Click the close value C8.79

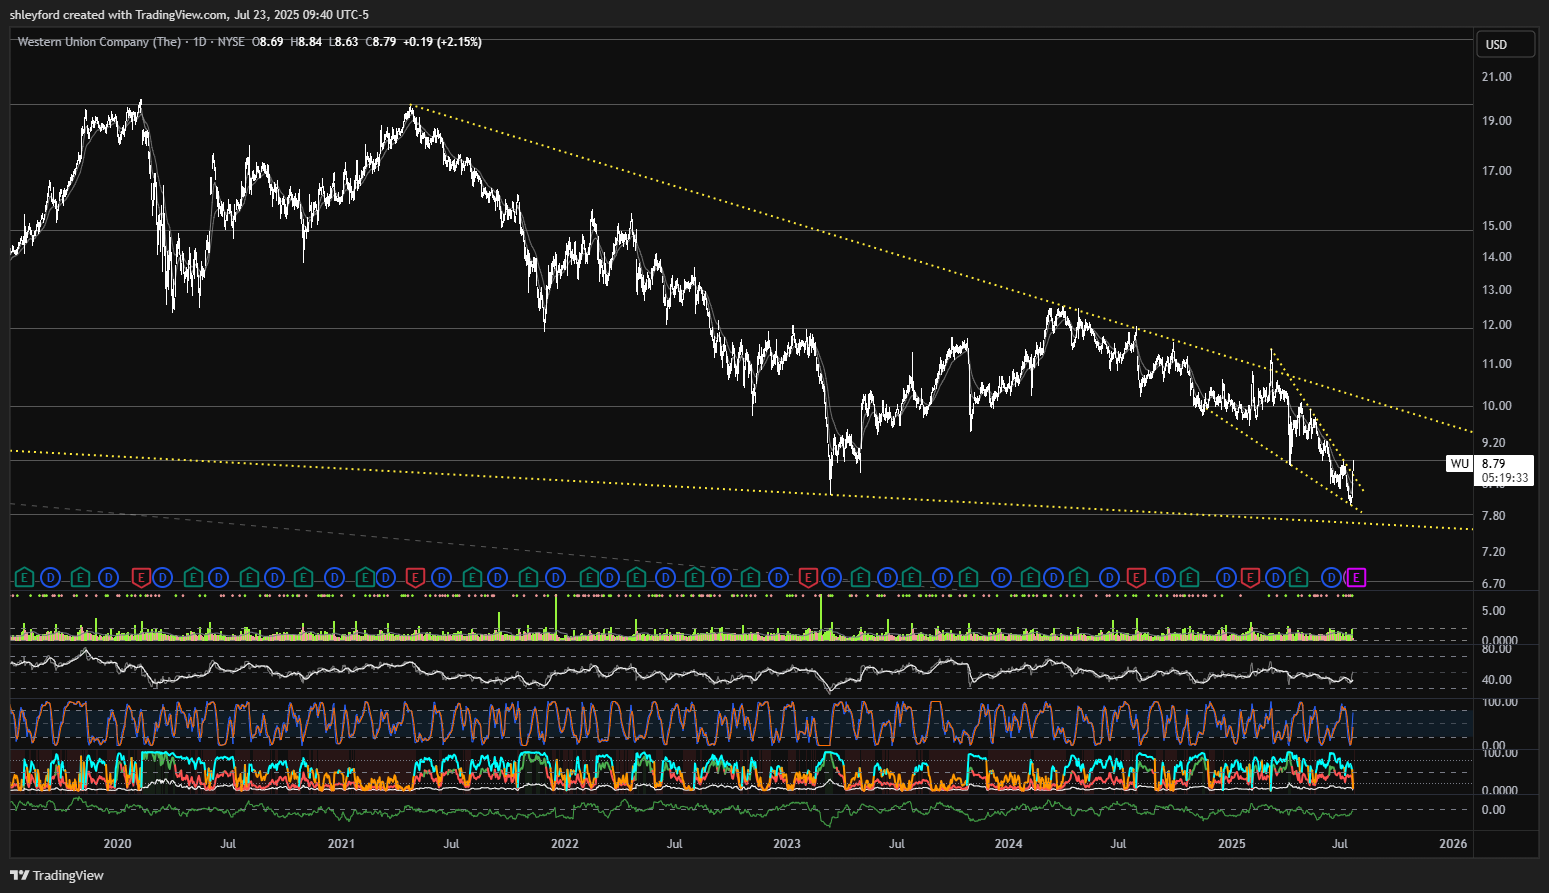[381, 42]
